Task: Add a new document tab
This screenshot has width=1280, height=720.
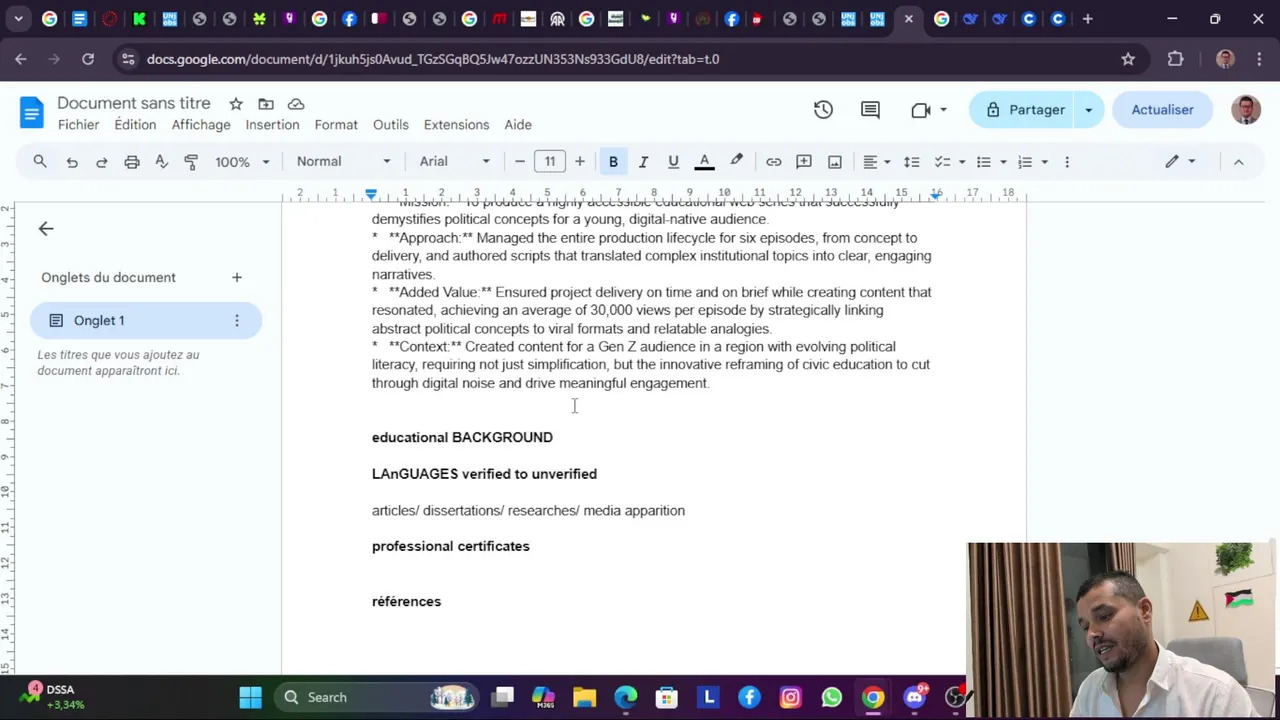Action: [x=237, y=278]
